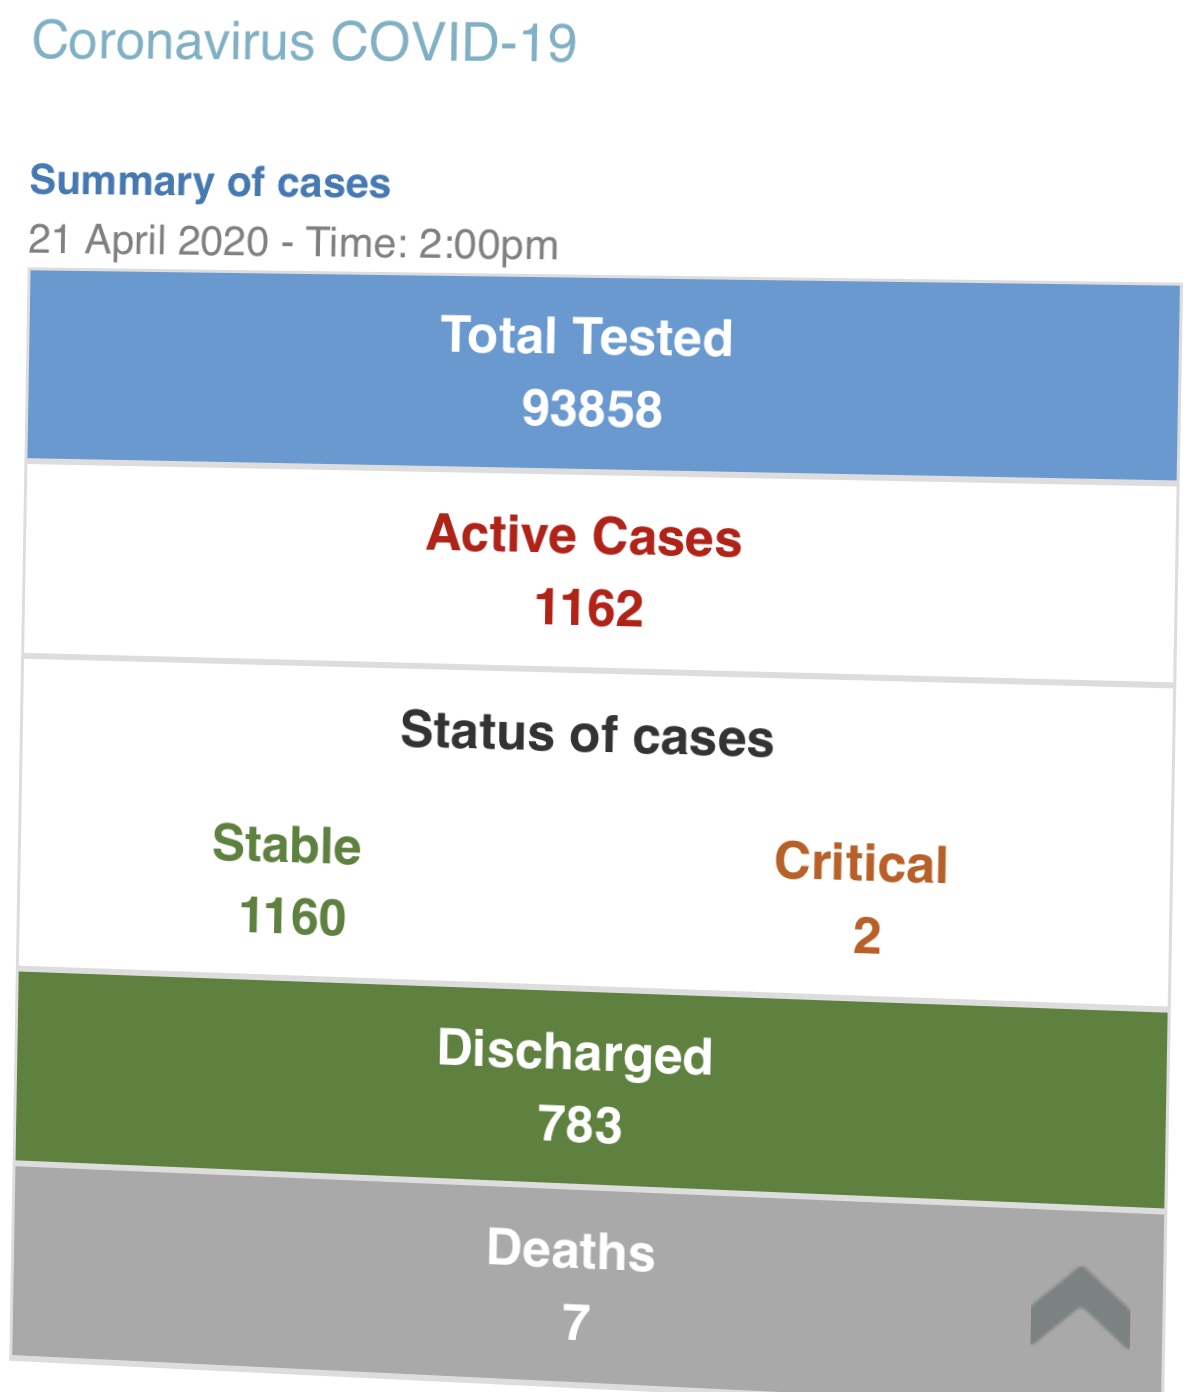Click the Time: 2:00pm text

click(432, 244)
